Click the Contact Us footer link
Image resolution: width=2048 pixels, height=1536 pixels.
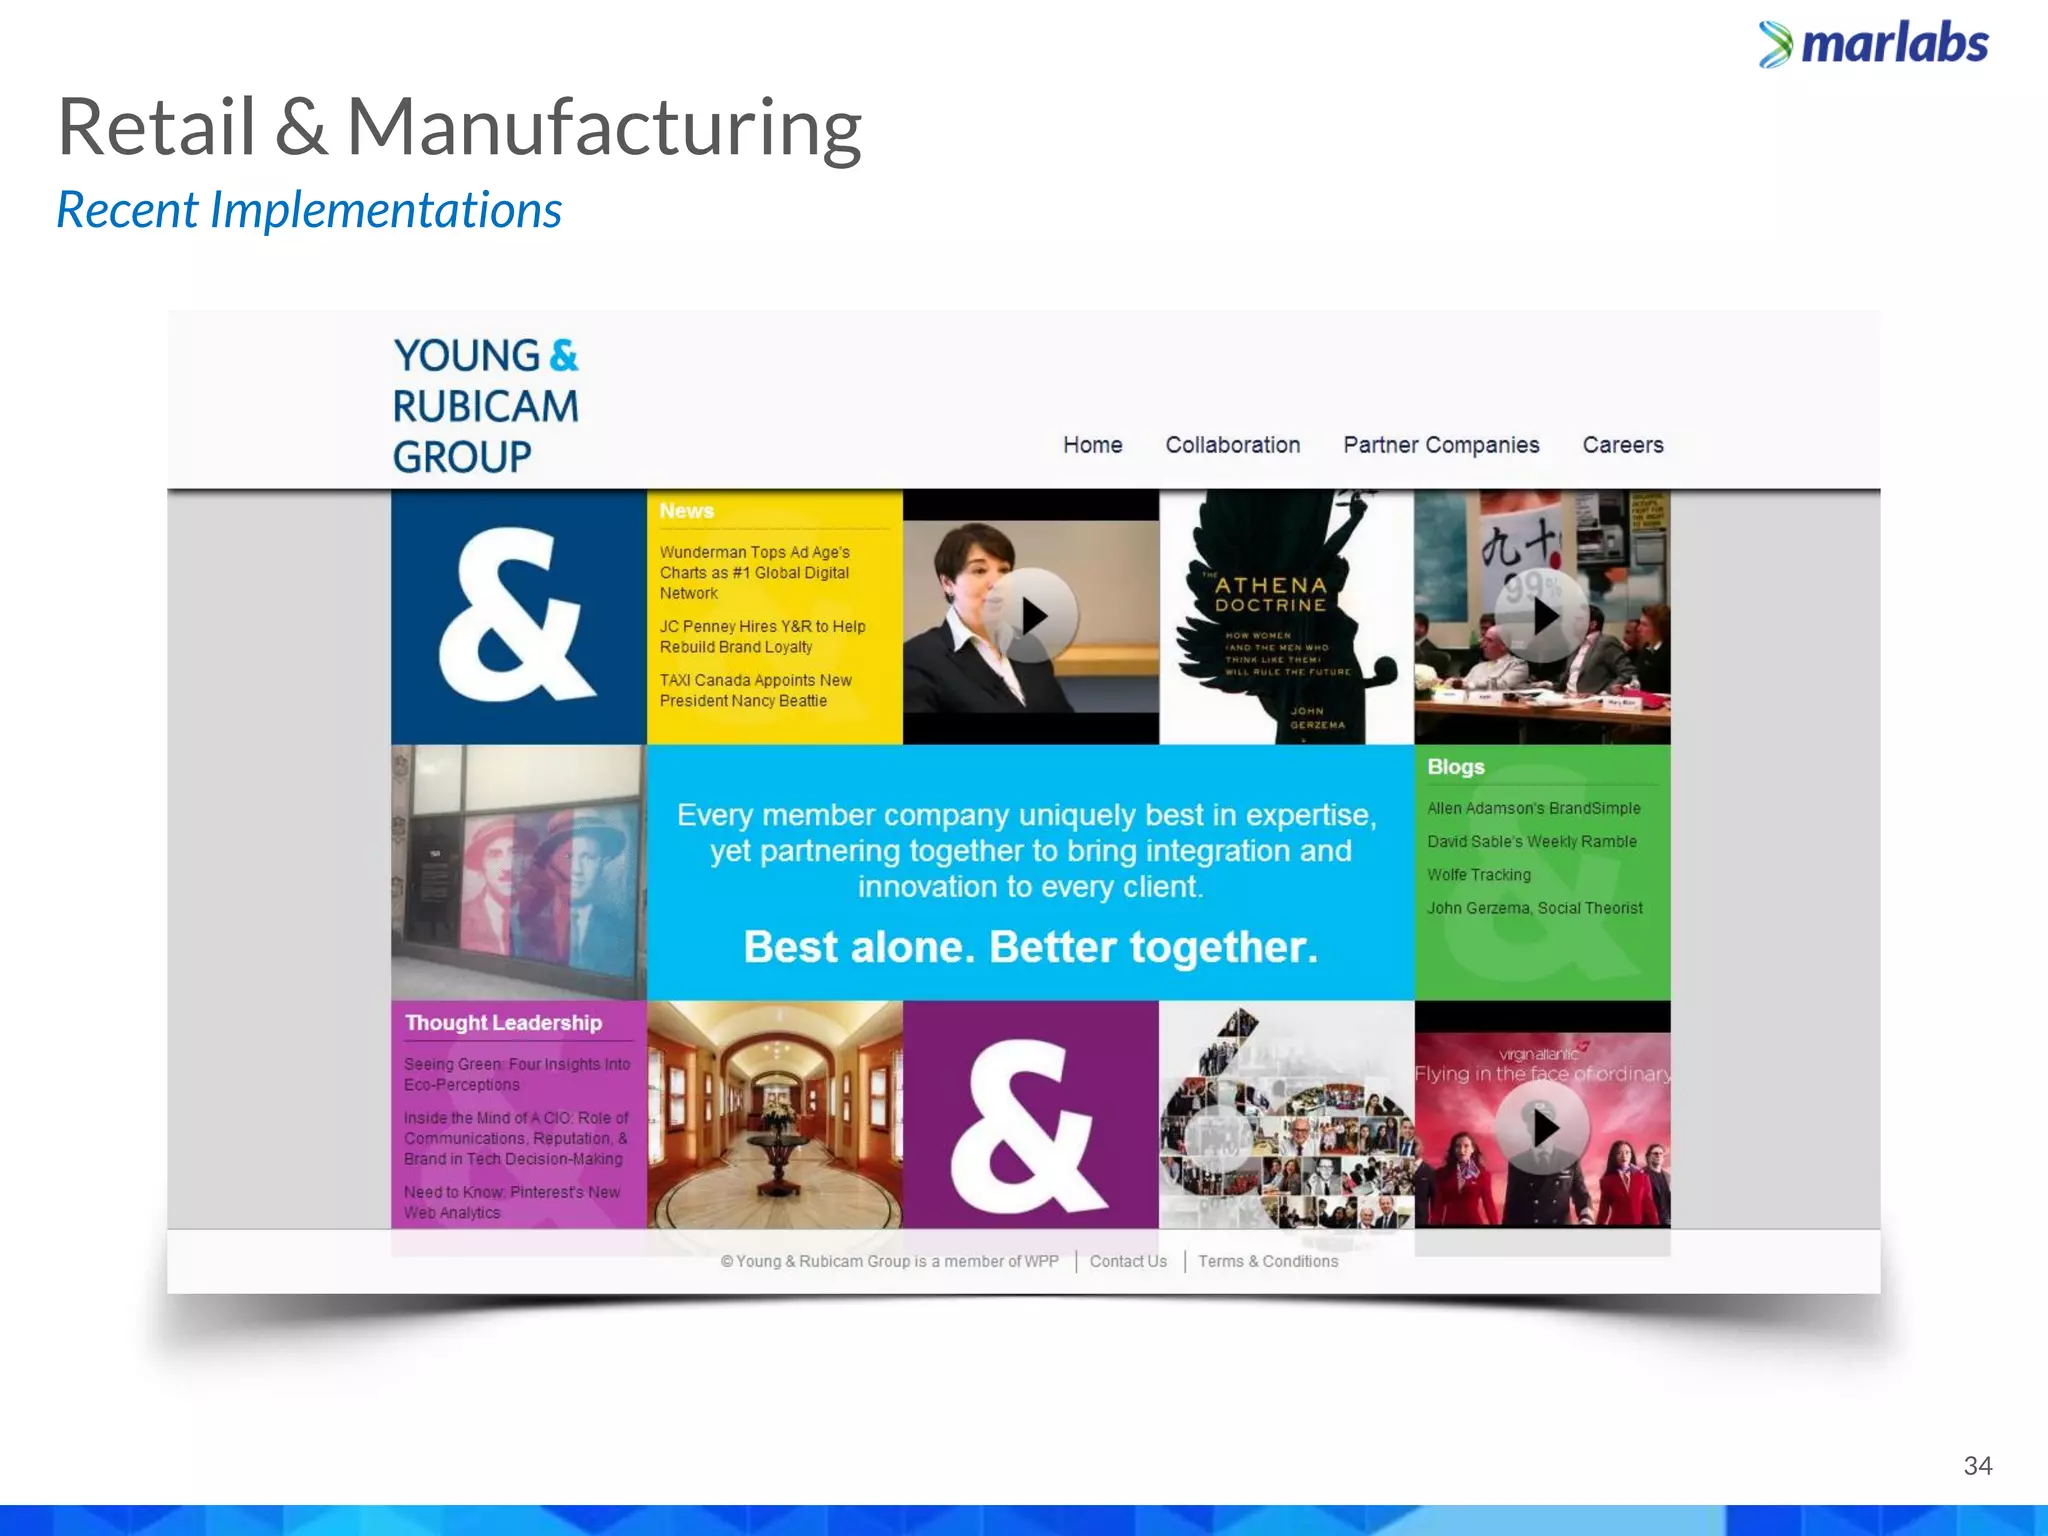click(1128, 1261)
